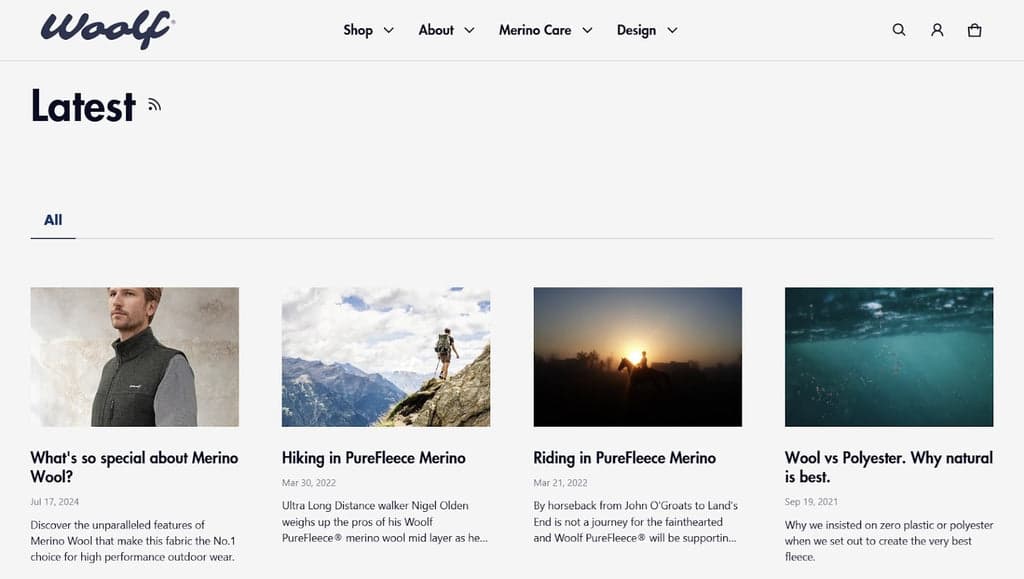This screenshot has width=1024, height=579.
Task: Click the 'Sep 19, 2021' date text
Action: click(x=811, y=502)
